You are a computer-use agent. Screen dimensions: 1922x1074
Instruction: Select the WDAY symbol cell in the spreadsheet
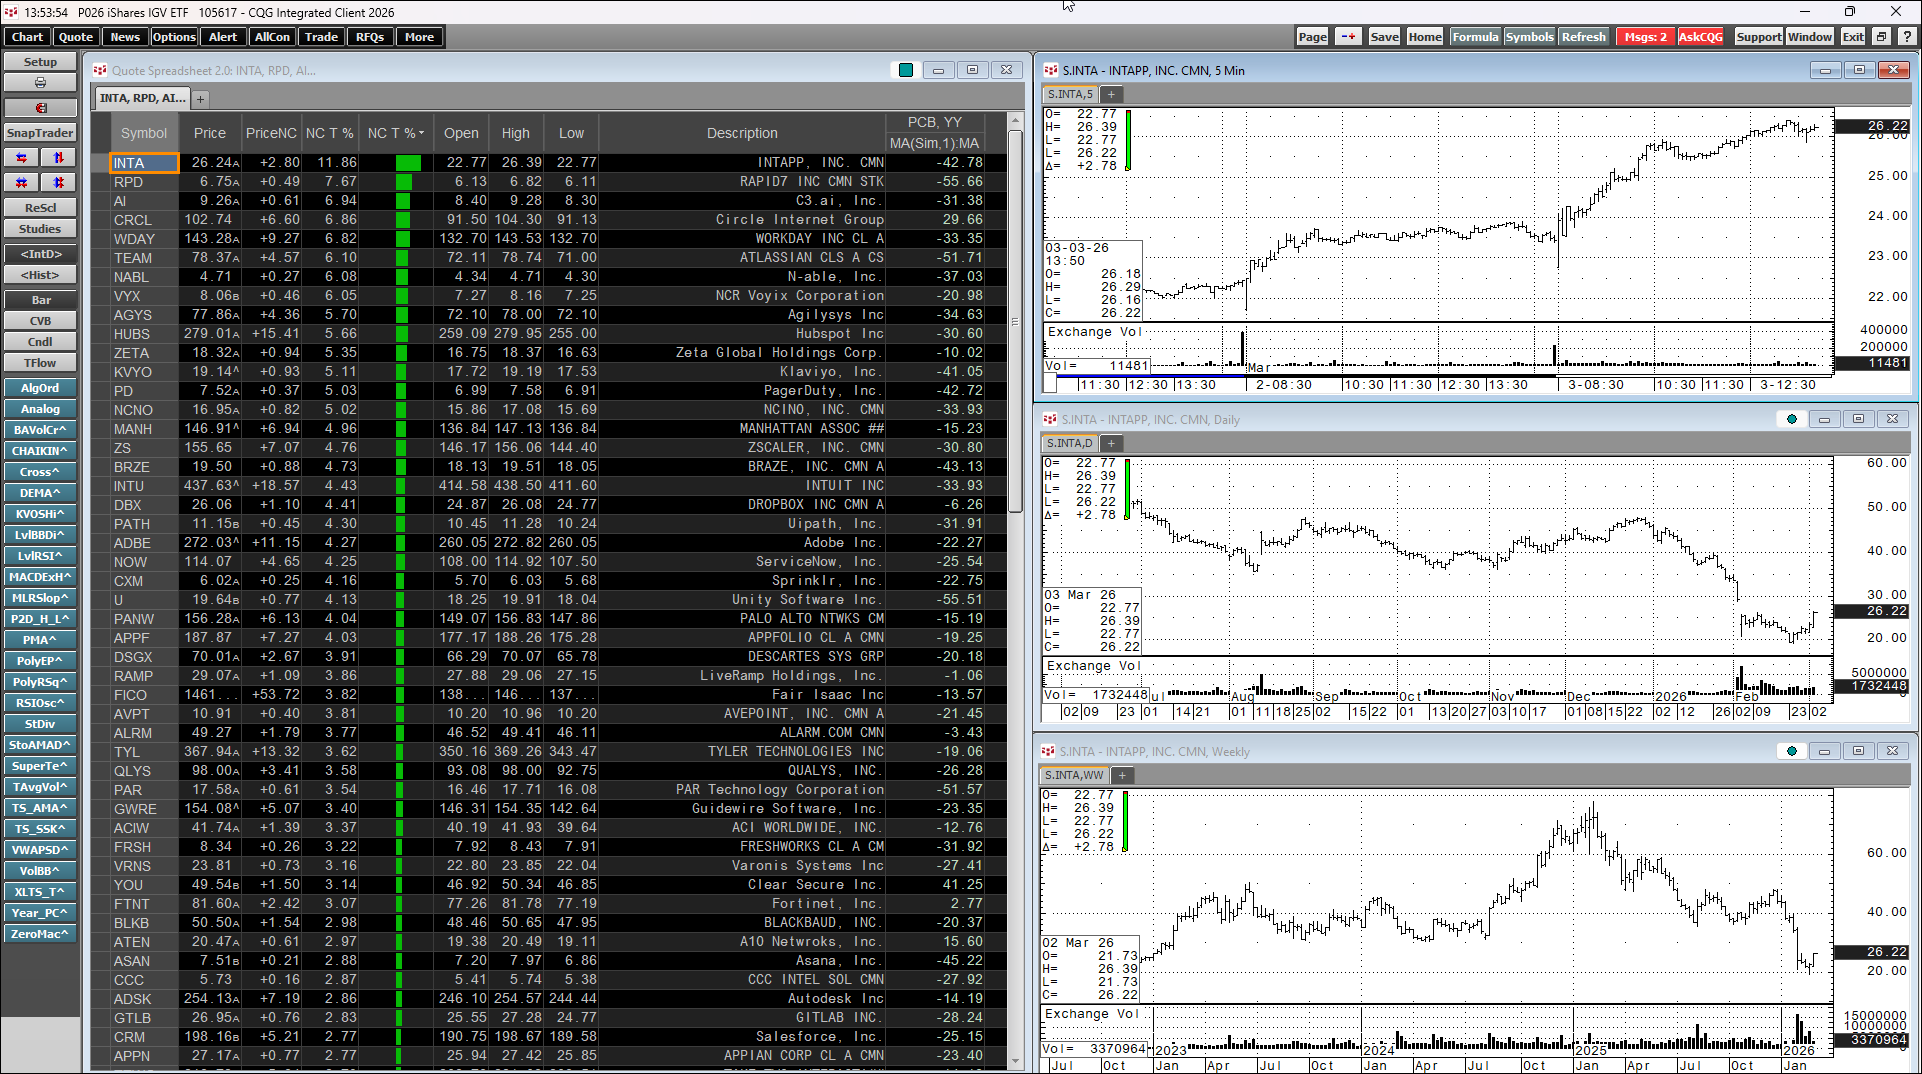tap(134, 239)
